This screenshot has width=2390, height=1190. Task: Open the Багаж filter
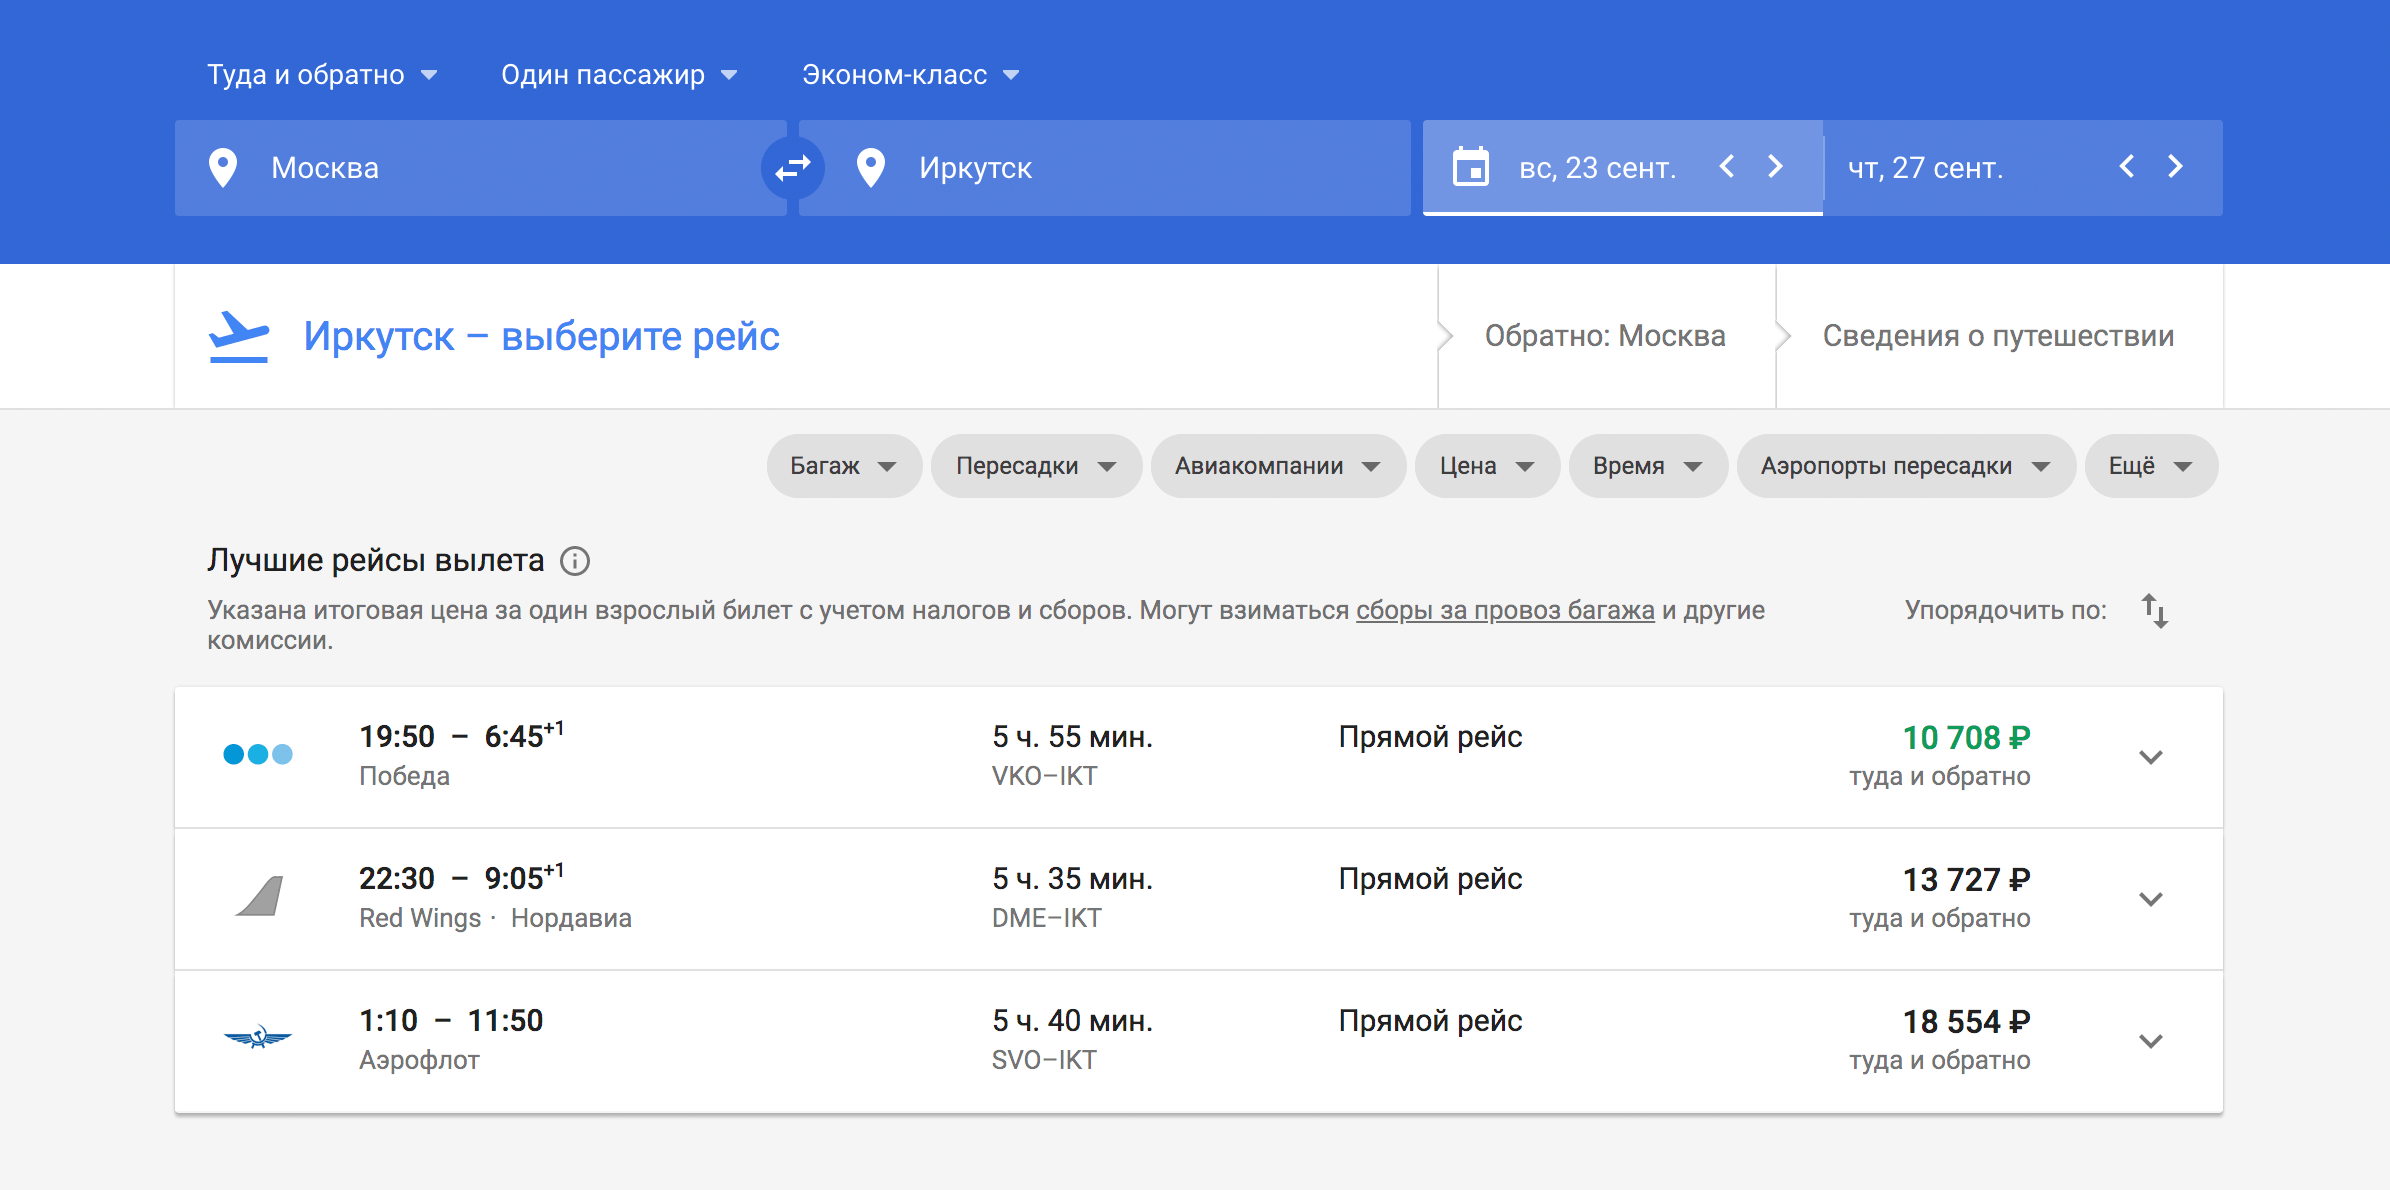[844, 466]
